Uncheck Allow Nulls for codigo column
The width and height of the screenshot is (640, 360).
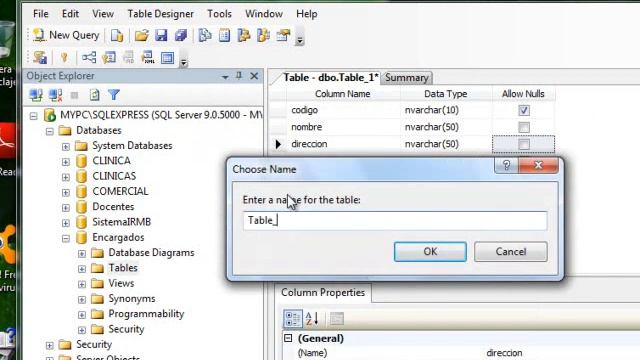click(524, 110)
